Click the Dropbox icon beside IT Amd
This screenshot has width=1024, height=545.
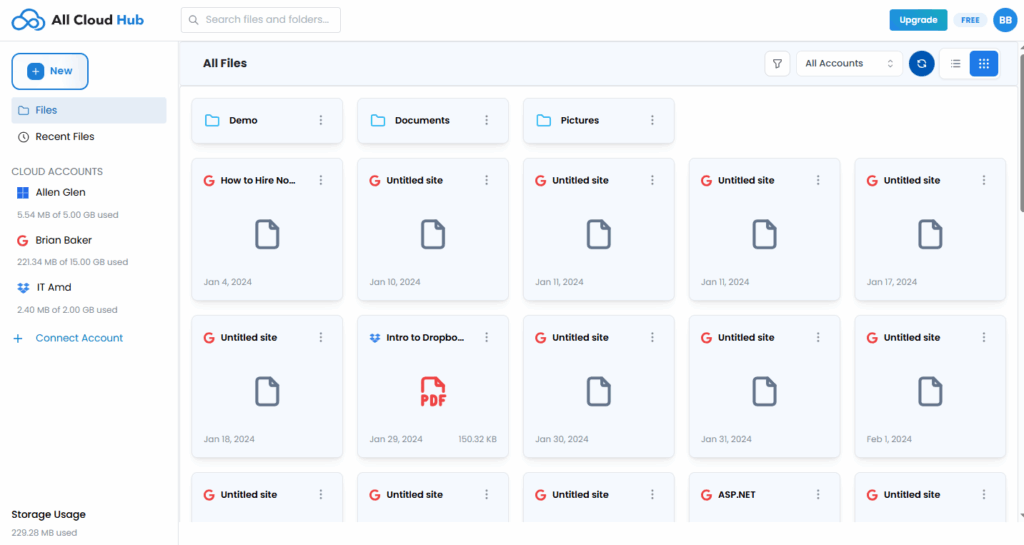(23, 288)
